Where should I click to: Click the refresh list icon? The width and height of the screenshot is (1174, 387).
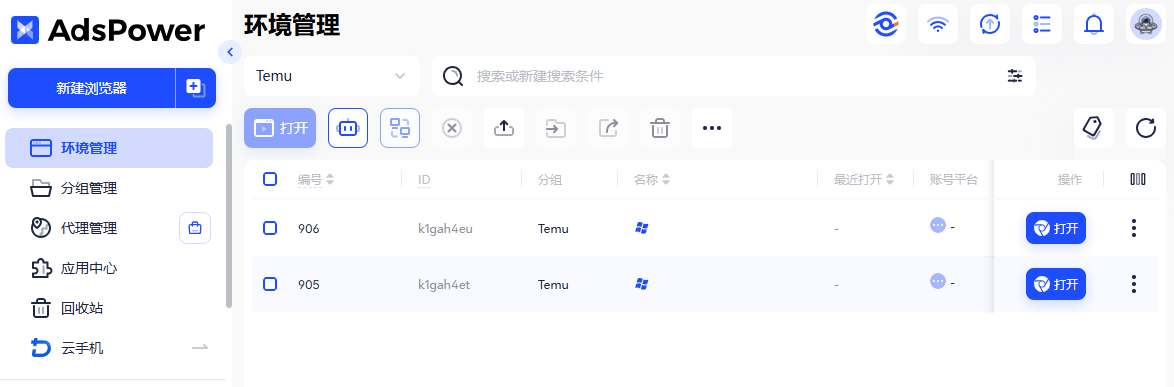coord(1146,128)
